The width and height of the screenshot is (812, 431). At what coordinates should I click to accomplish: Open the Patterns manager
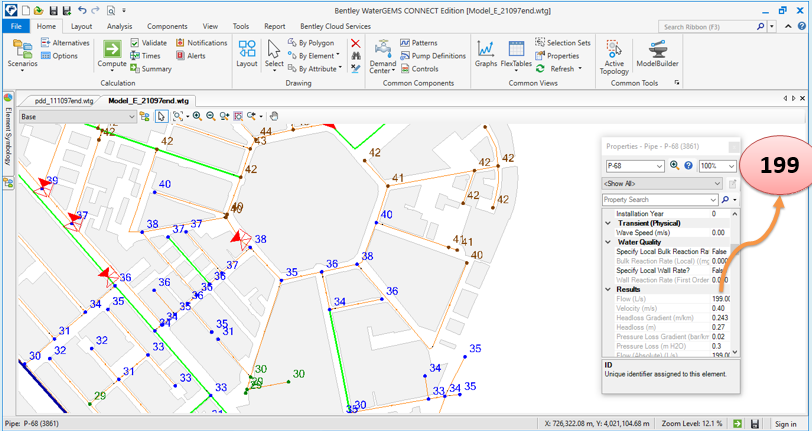tap(419, 43)
